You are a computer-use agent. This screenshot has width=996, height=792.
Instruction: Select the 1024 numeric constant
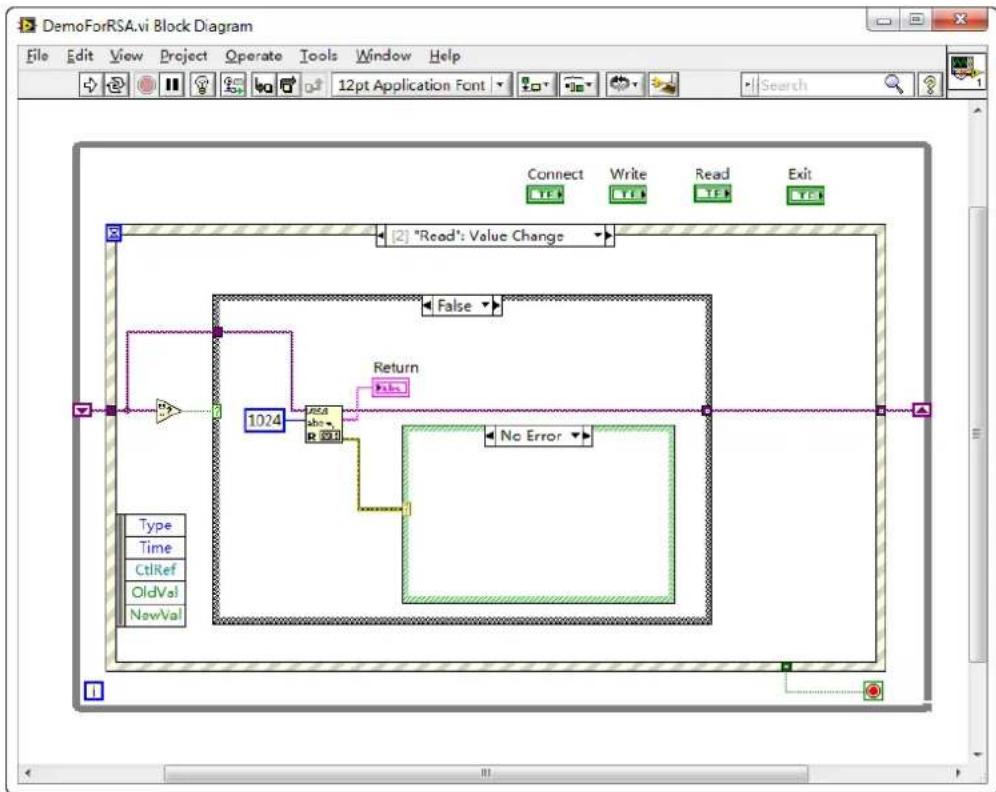tap(265, 420)
